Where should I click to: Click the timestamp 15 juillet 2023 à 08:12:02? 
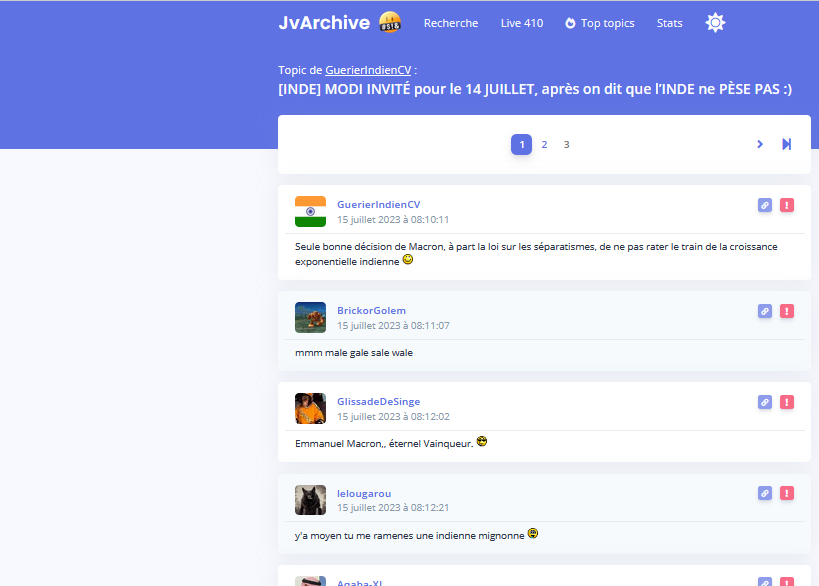pyautogui.click(x=393, y=416)
